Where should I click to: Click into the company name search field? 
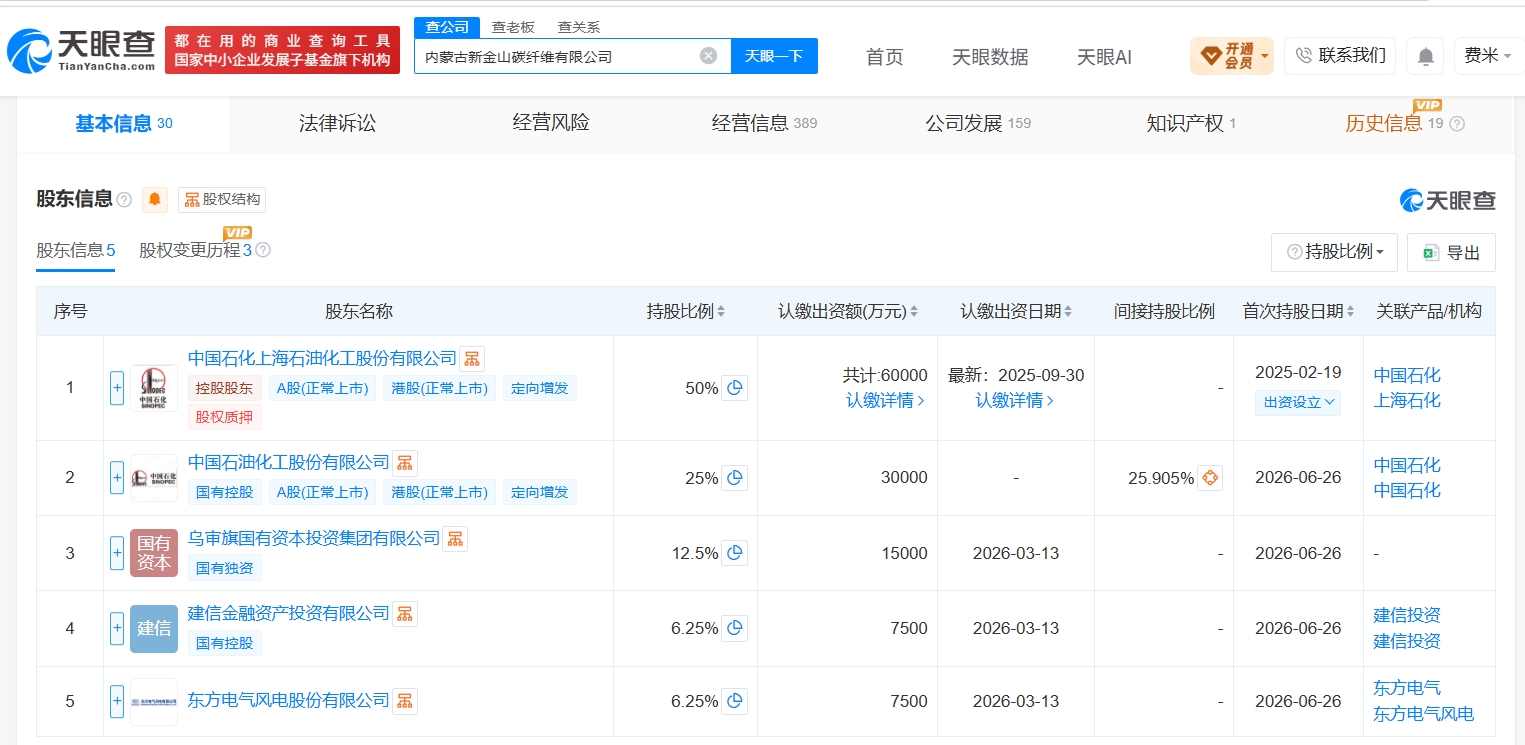556,57
